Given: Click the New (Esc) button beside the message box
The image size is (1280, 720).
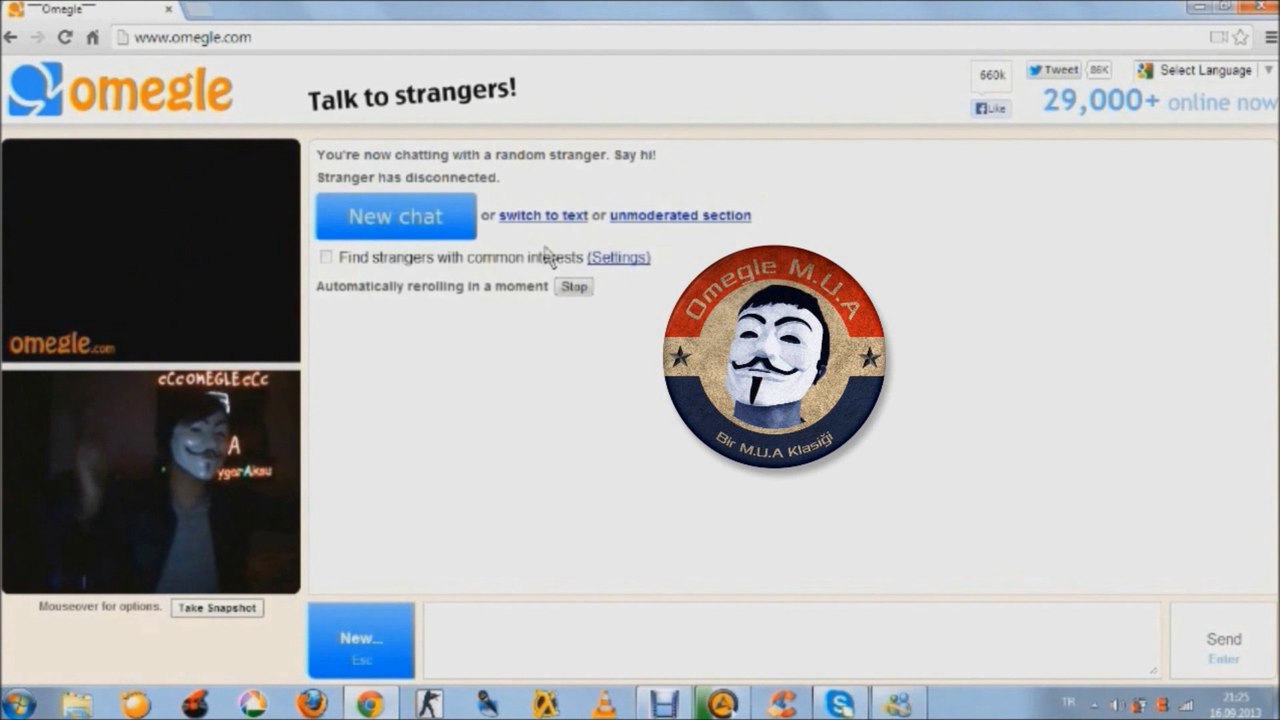Looking at the screenshot, I should click(361, 641).
